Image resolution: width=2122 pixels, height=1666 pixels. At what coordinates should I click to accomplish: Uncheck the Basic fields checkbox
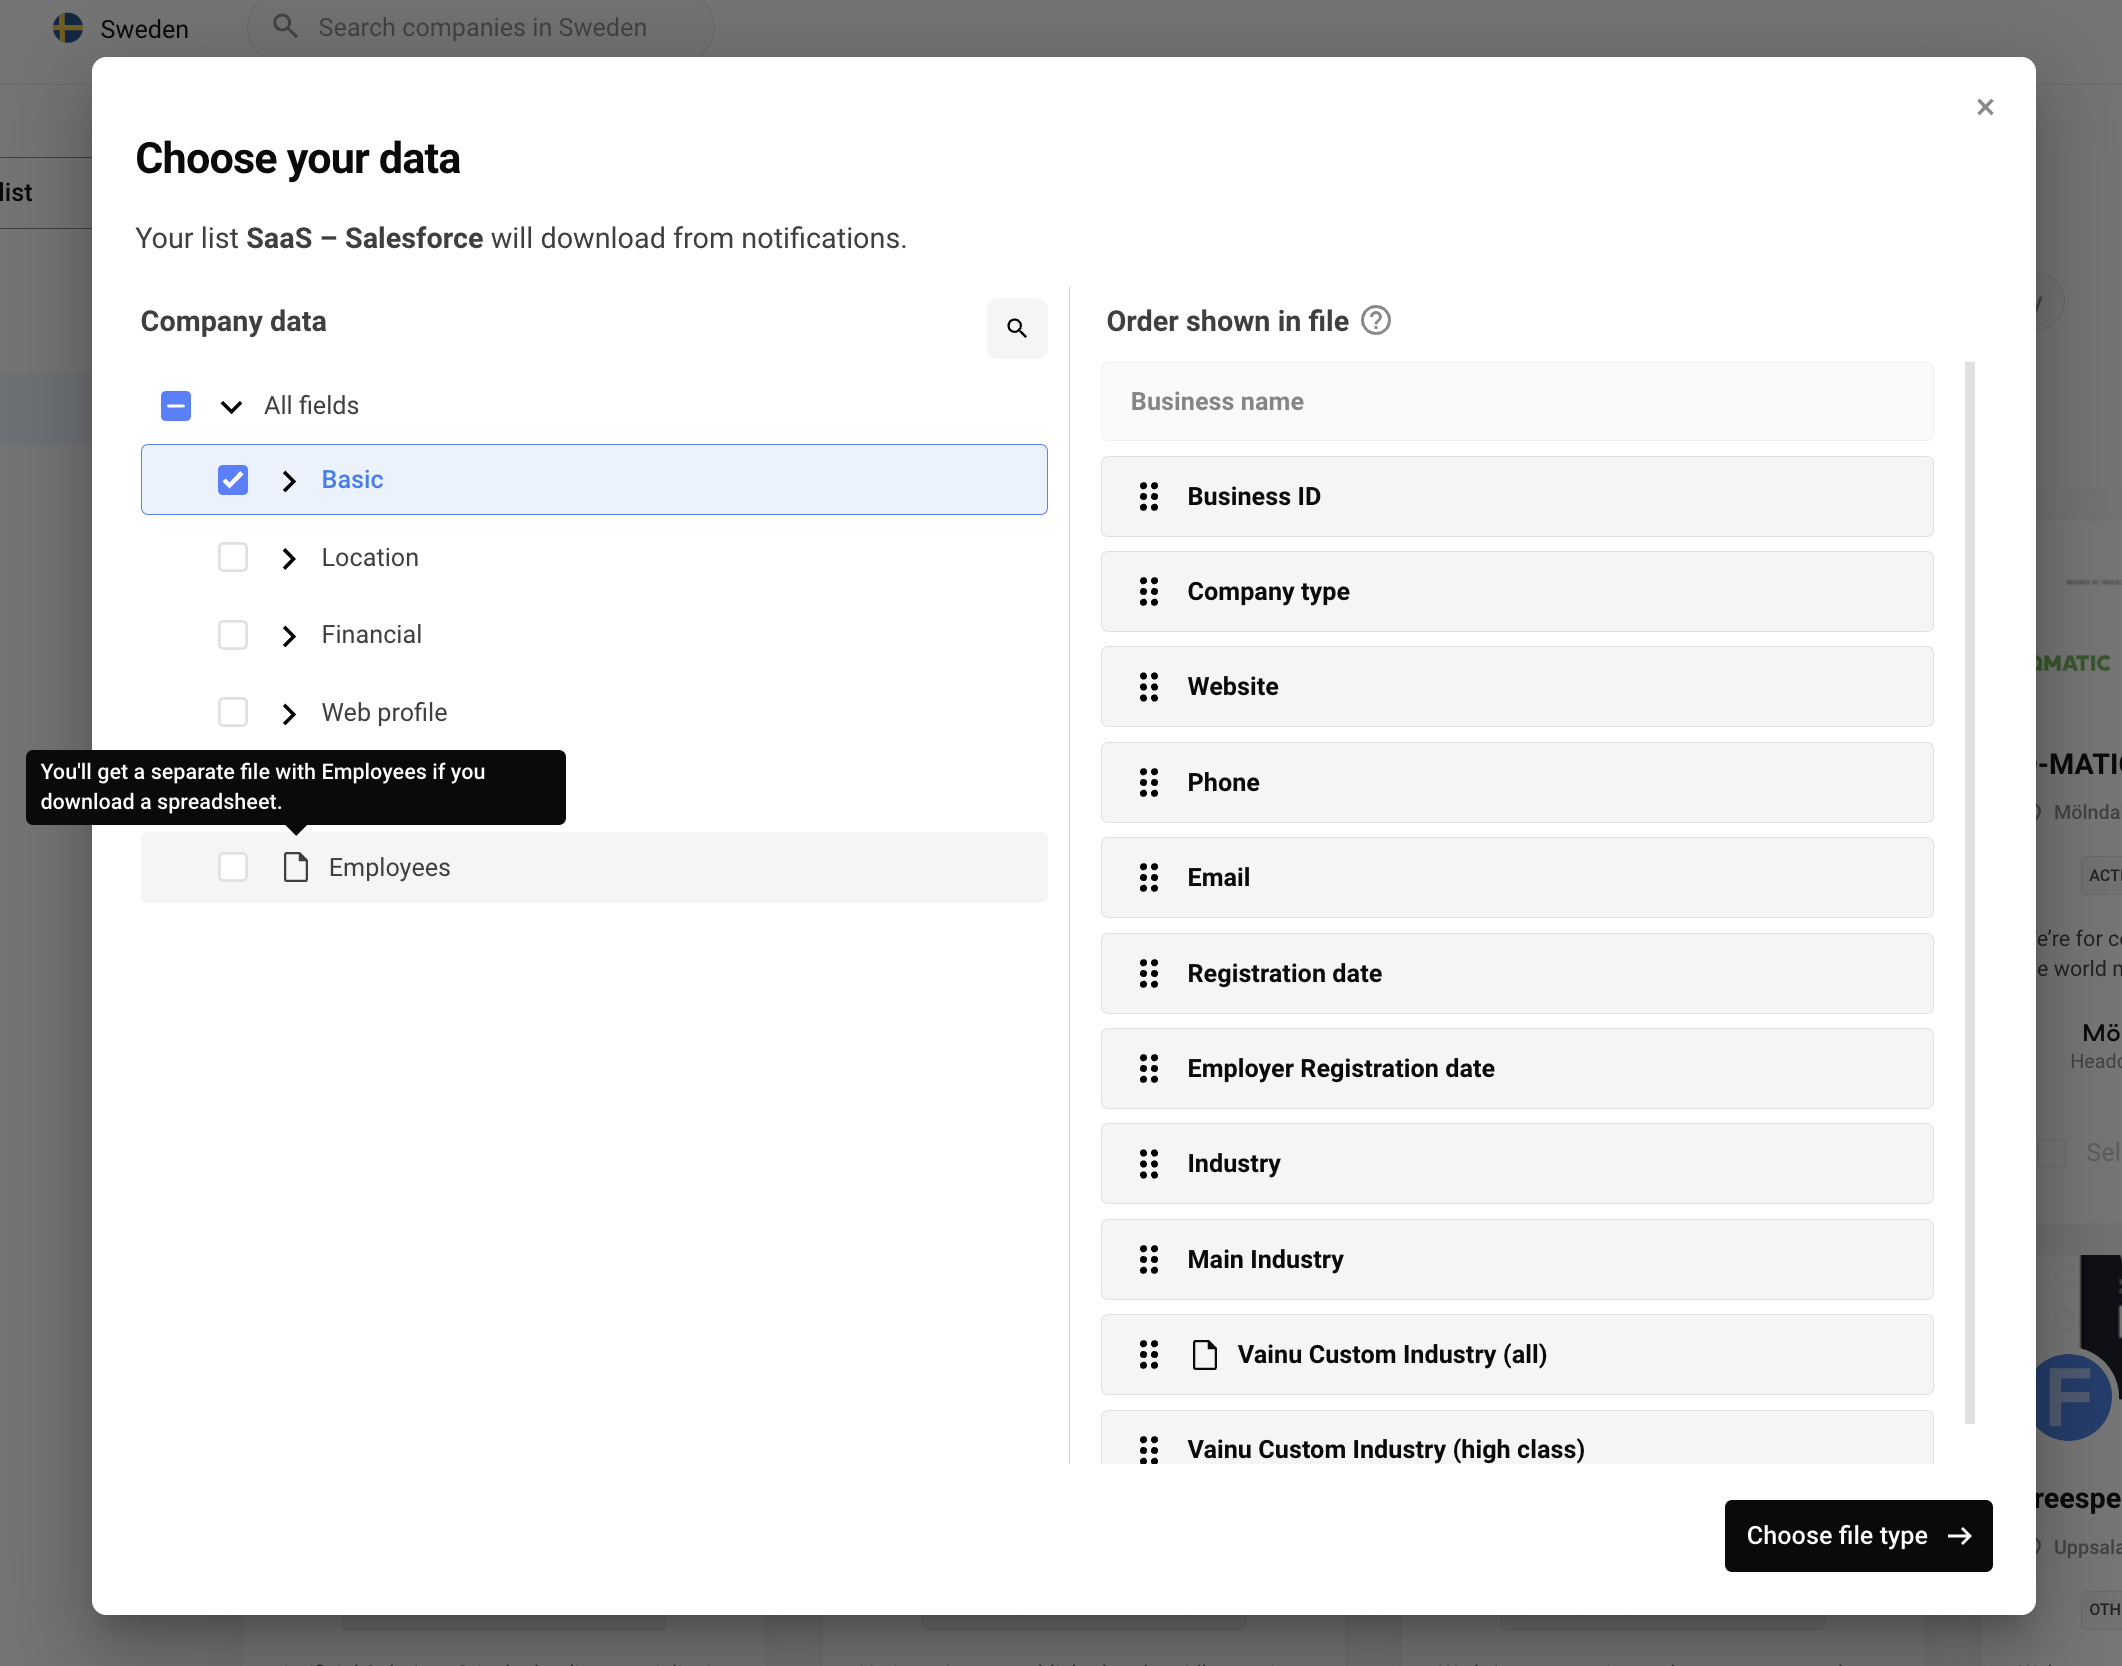pos(233,480)
